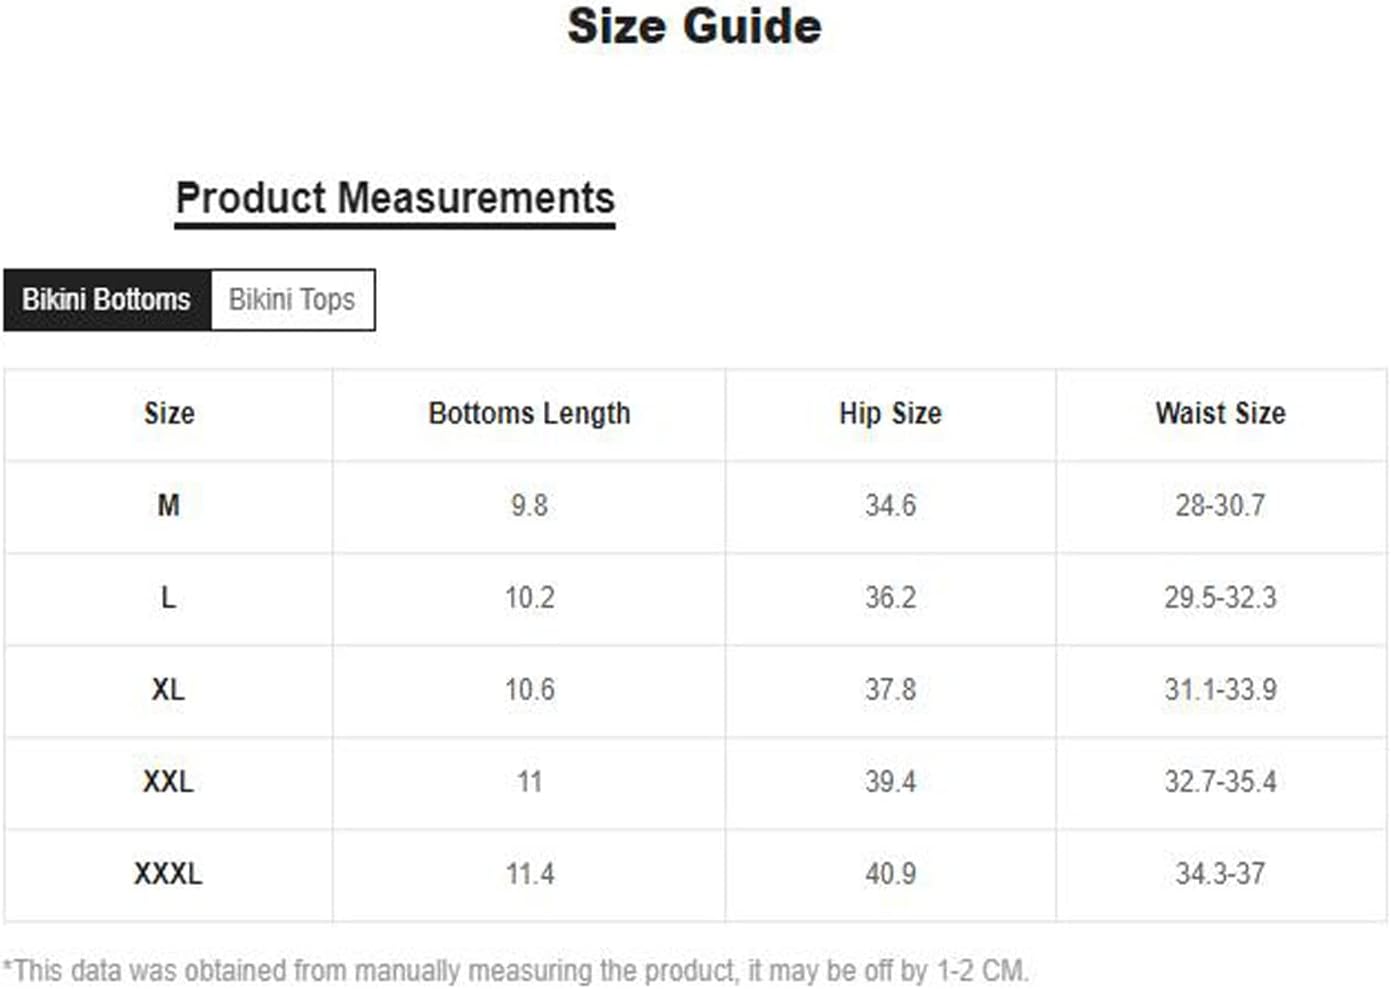
Task: Click the Product Measurements heading
Action: pyautogui.click(x=395, y=198)
